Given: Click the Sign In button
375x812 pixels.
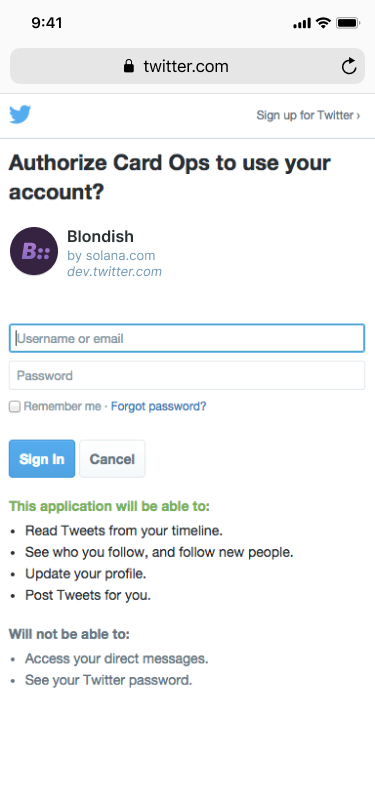Looking at the screenshot, I should [x=42, y=459].
